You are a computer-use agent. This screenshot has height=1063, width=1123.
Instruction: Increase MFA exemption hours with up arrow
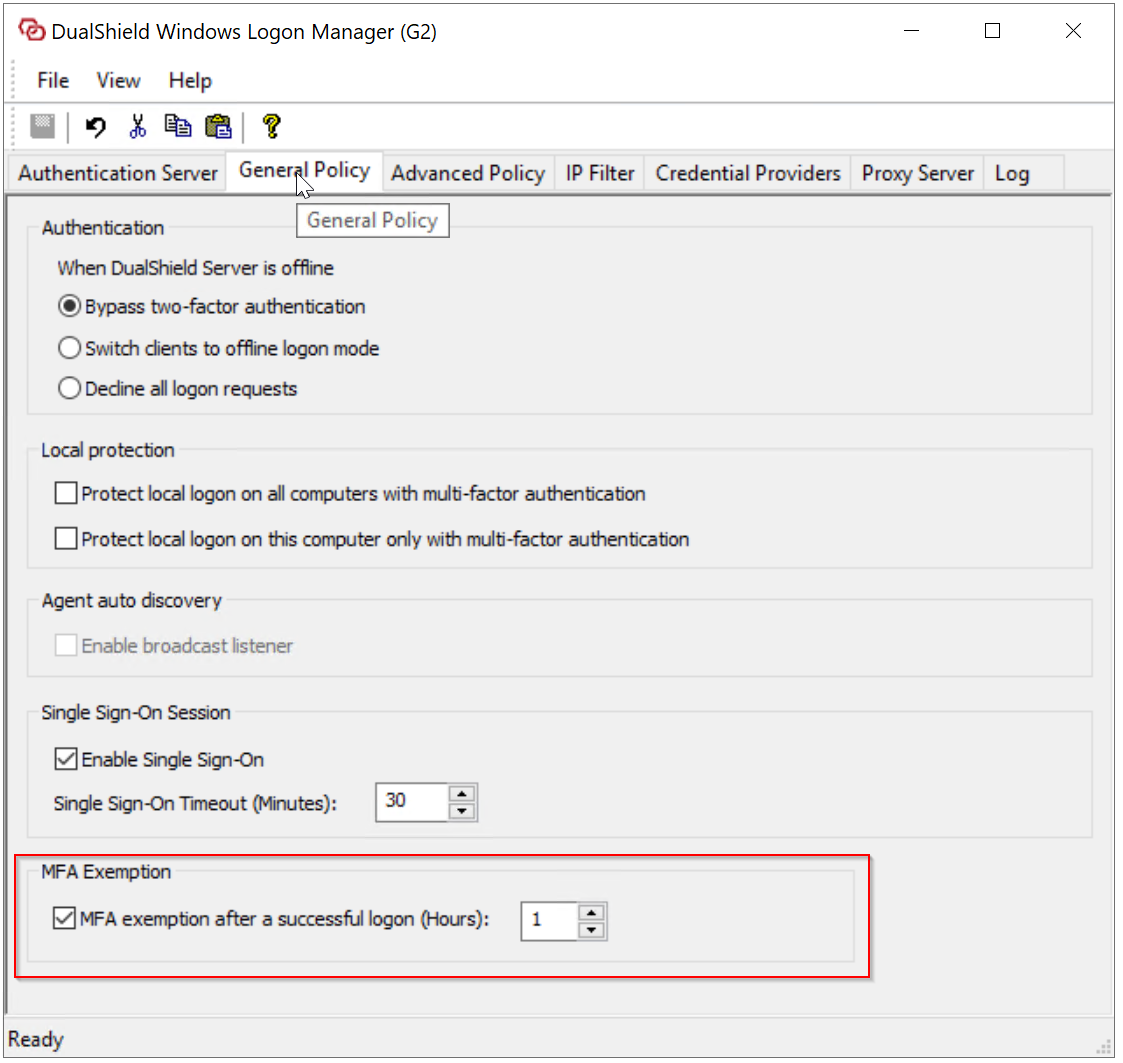pos(592,912)
